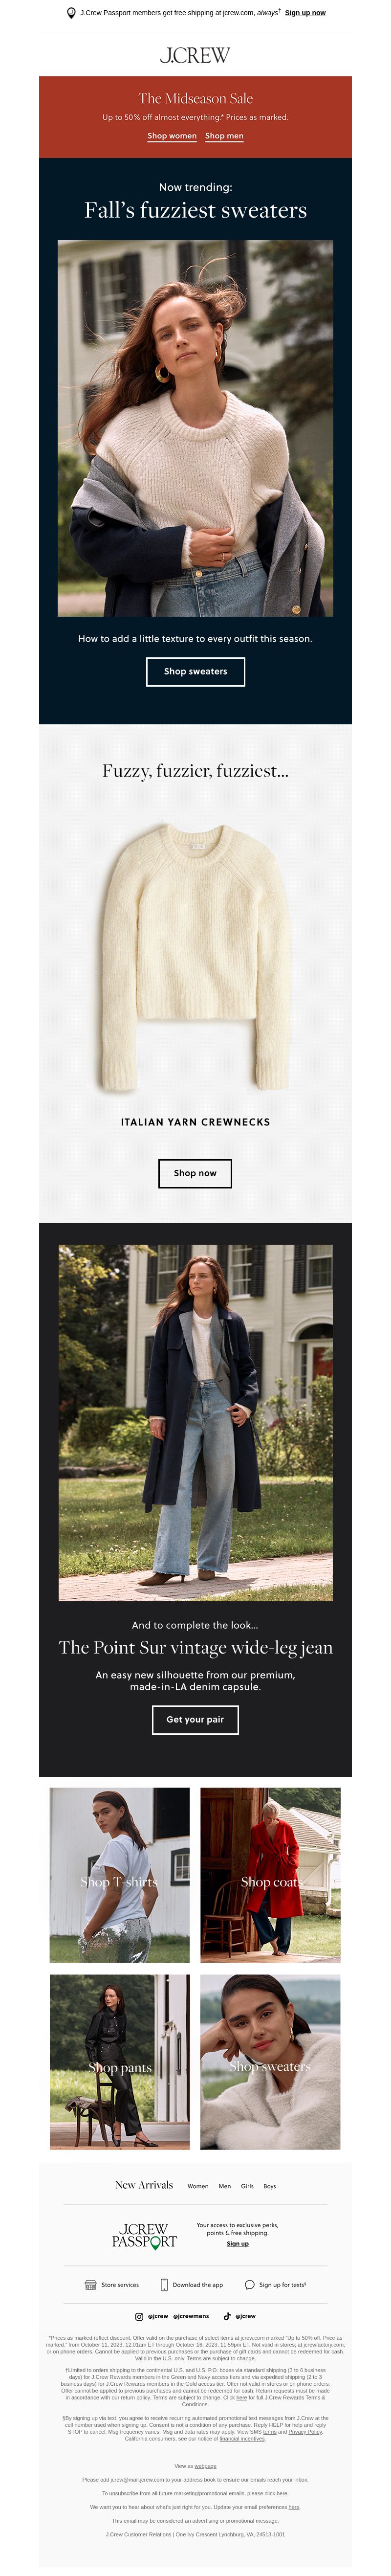Open the Store services storefront icon
391x2576 pixels.
point(91,2285)
